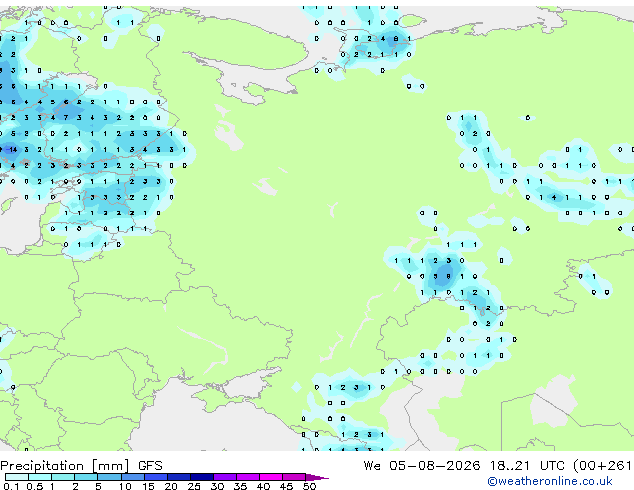Click the "UTC" label in header

552,466
